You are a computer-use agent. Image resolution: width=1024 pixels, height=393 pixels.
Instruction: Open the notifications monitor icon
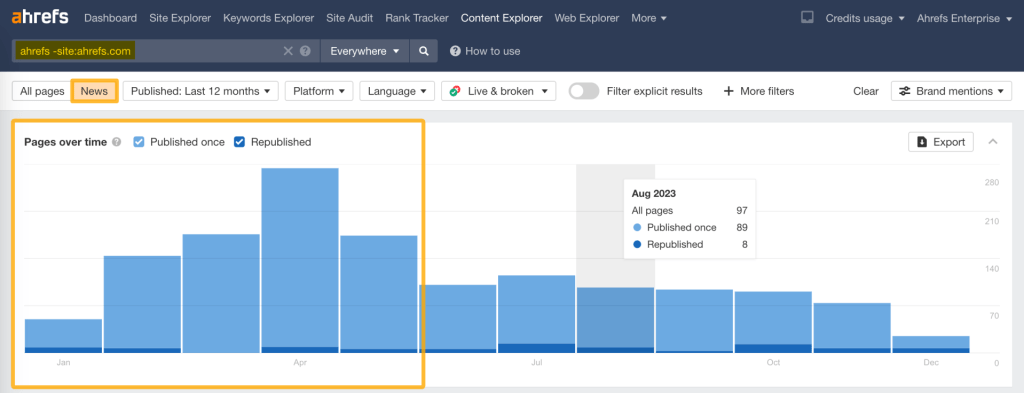(x=807, y=18)
